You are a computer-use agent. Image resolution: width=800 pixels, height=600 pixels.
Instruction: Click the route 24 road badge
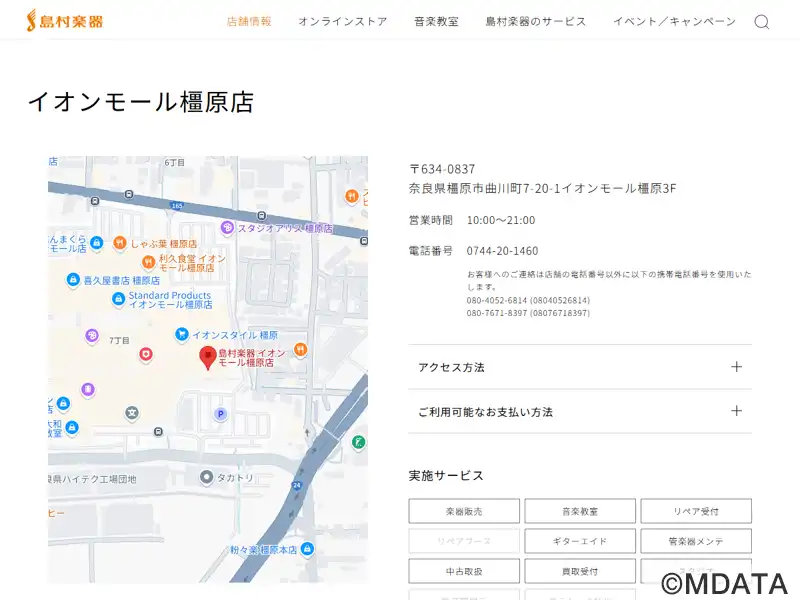coord(296,485)
